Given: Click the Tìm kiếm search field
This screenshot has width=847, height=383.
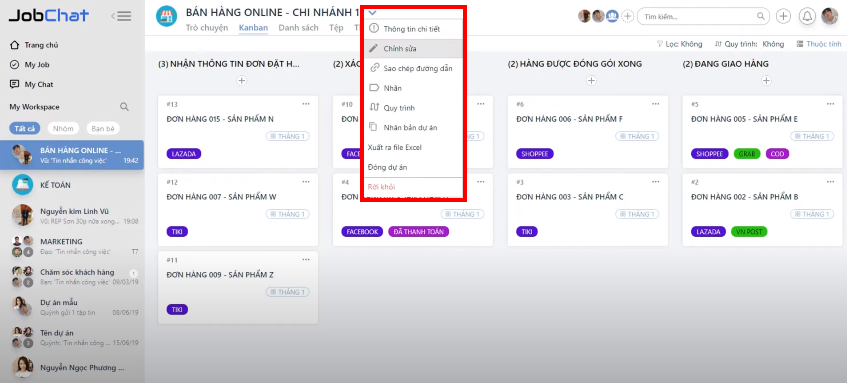Looking at the screenshot, I should [x=703, y=16].
